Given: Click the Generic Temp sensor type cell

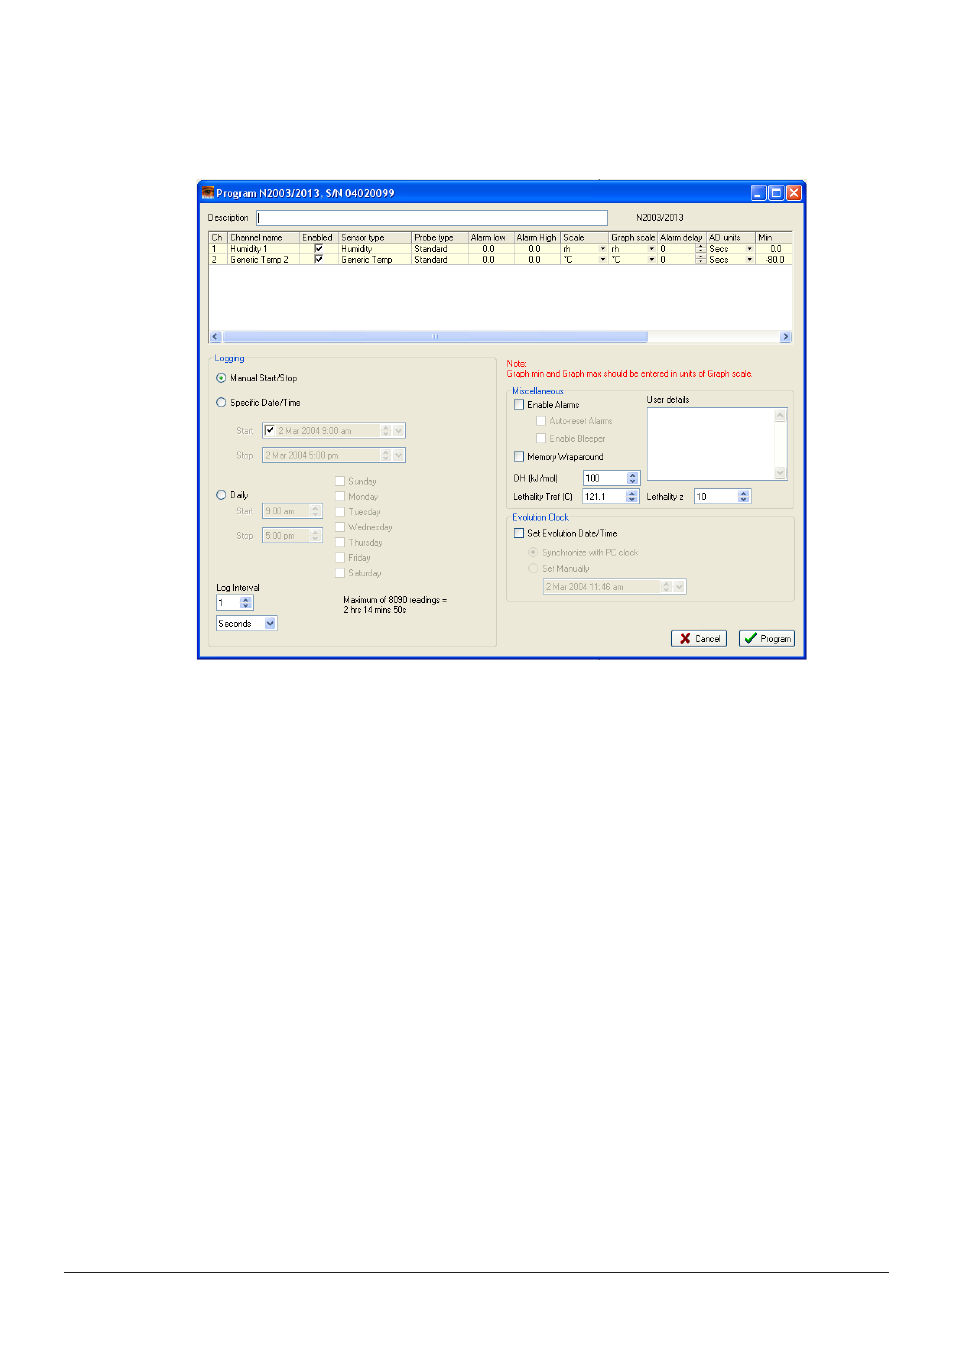Looking at the screenshot, I should pos(375,259).
